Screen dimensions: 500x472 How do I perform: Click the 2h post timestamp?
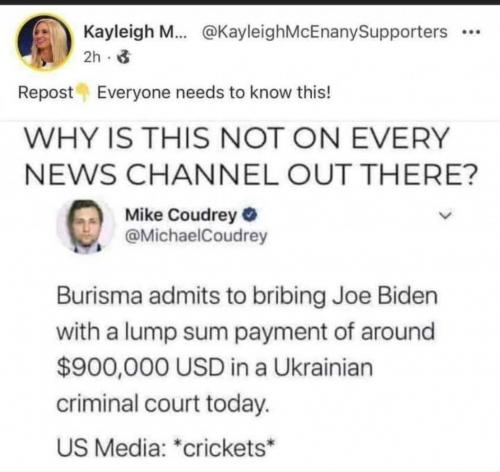click(x=92, y=57)
